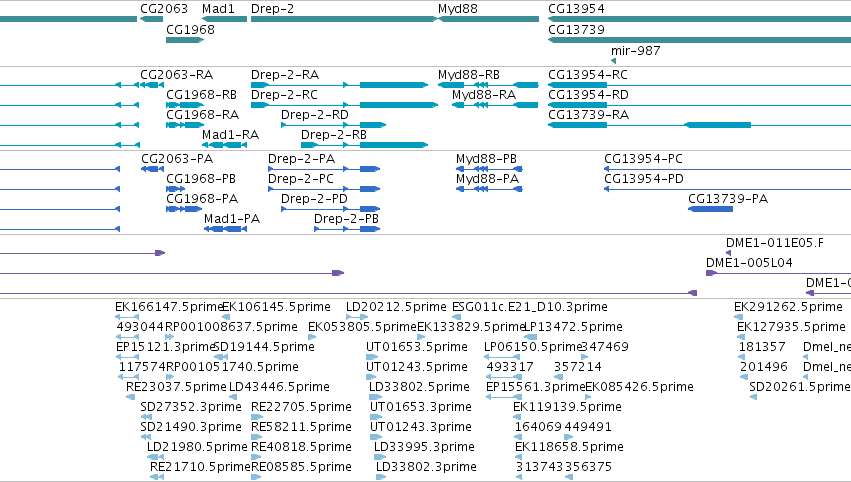The height and width of the screenshot is (482, 851).
Task: Select the CG1968-PA protein label
Action: [x=202, y=199]
